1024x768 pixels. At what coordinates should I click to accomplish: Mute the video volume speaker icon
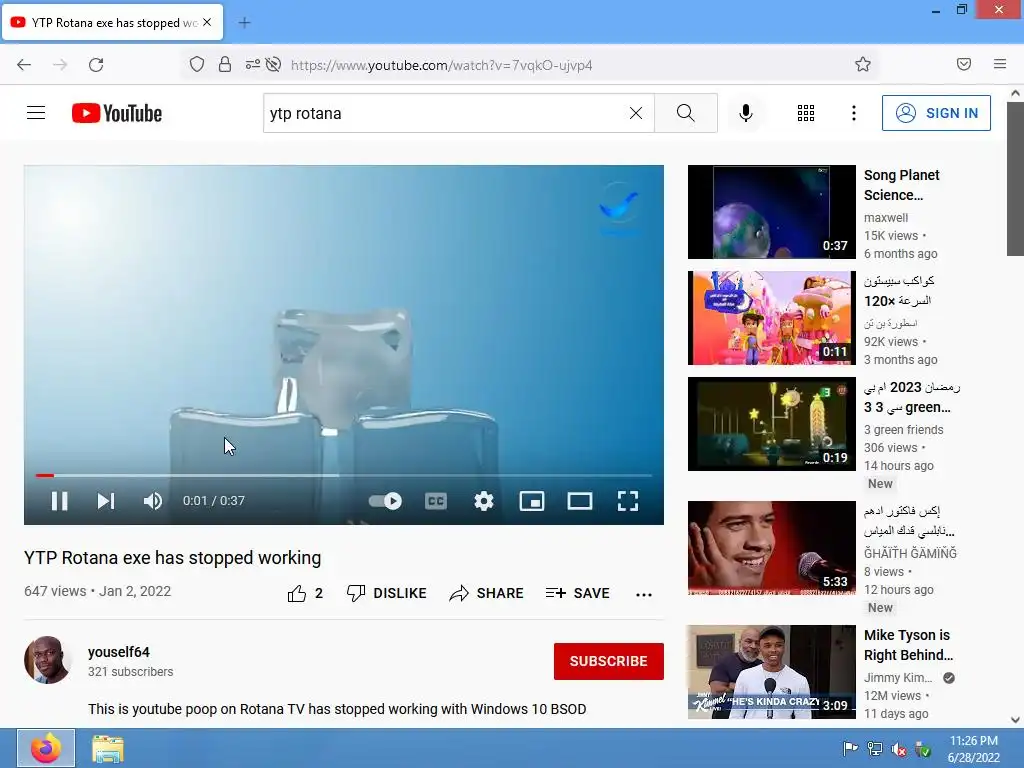point(153,501)
